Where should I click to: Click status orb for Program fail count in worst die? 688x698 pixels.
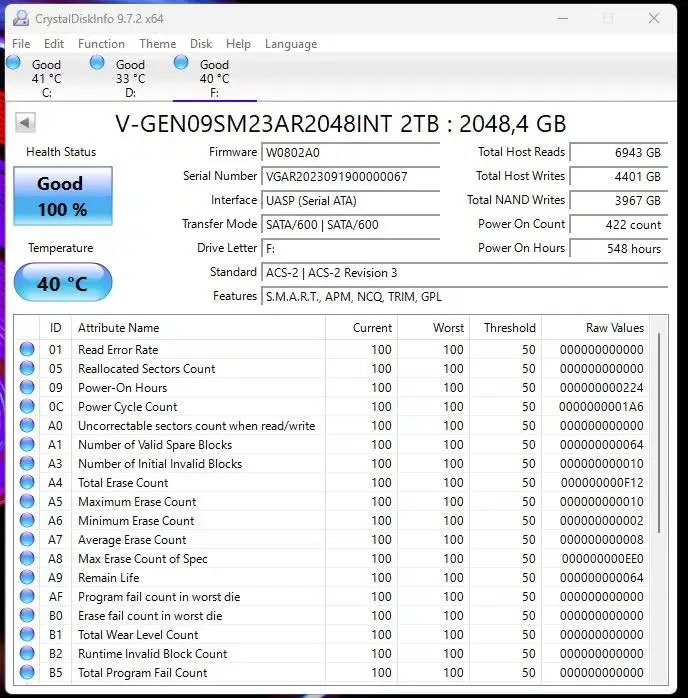[27, 596]
